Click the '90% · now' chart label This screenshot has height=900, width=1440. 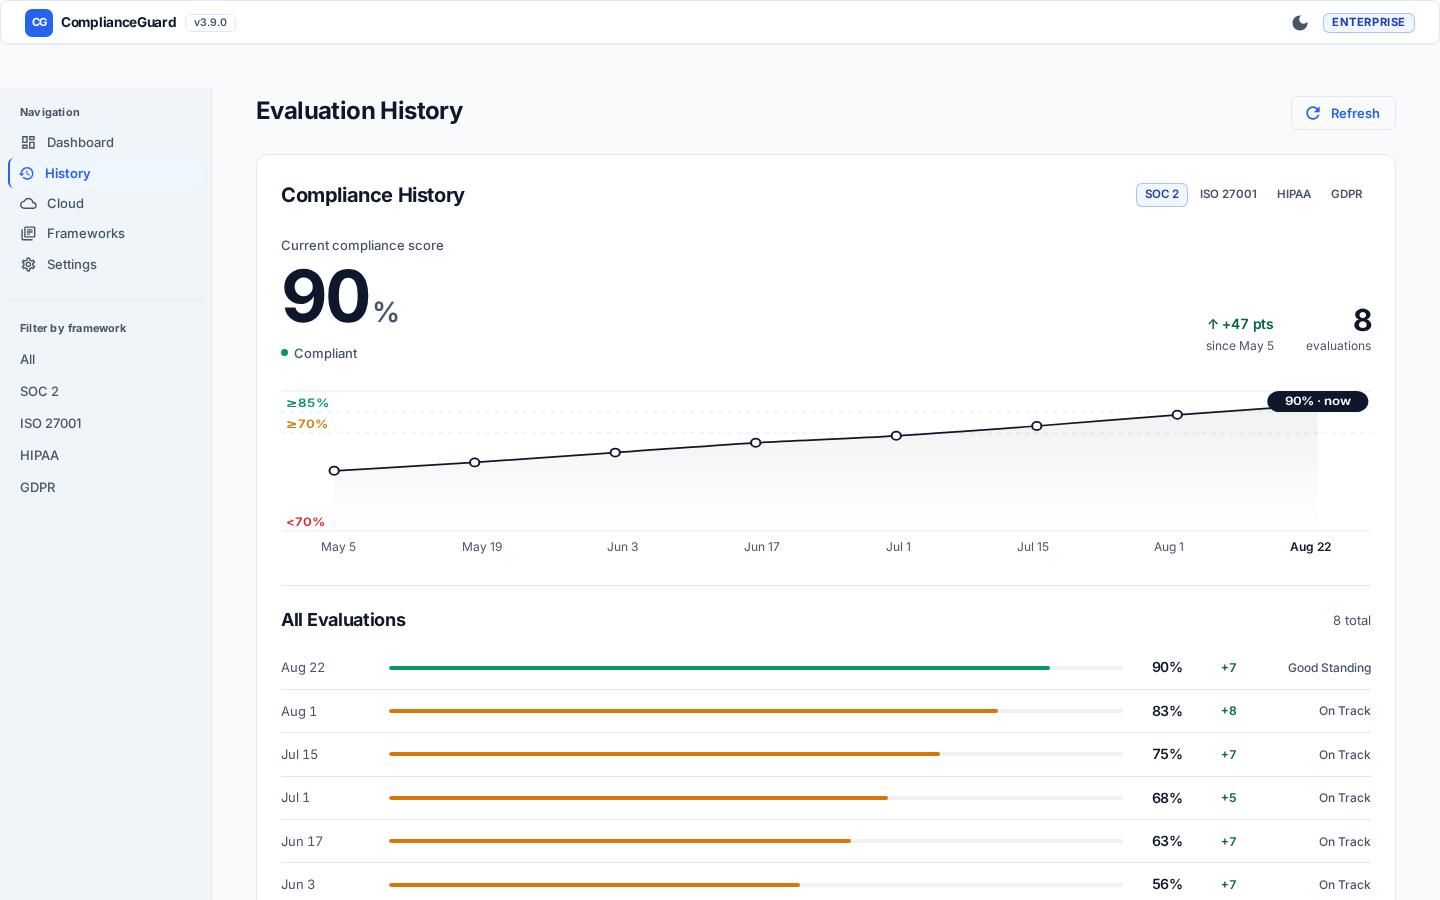tap(1318, 401)
